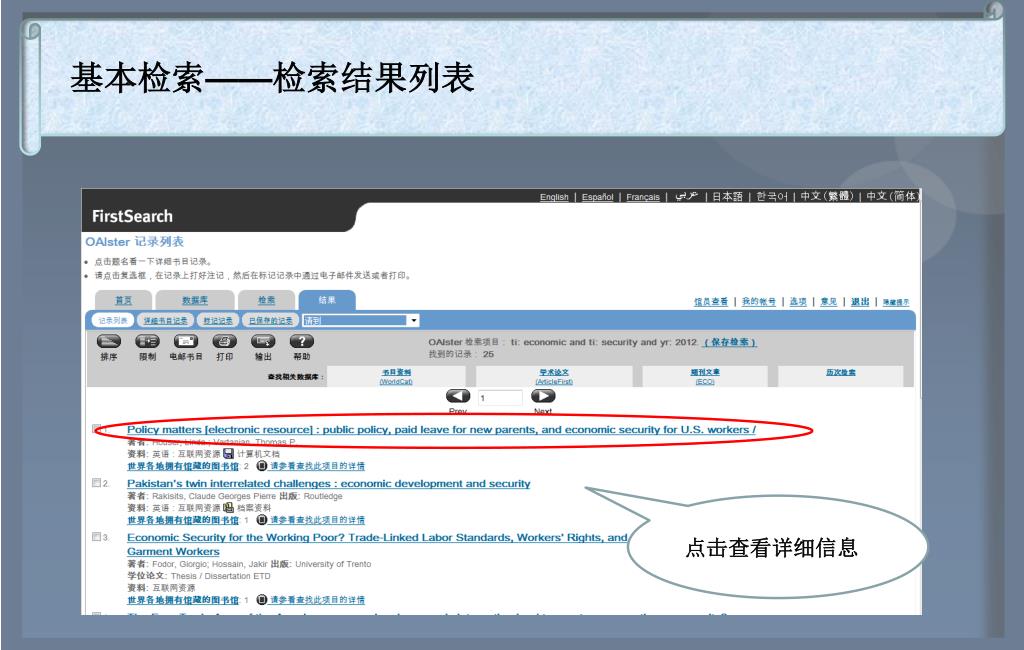Click the 退出 (exit) link
This screenshot has height=650, width=1024.
(x=860, y=301)
